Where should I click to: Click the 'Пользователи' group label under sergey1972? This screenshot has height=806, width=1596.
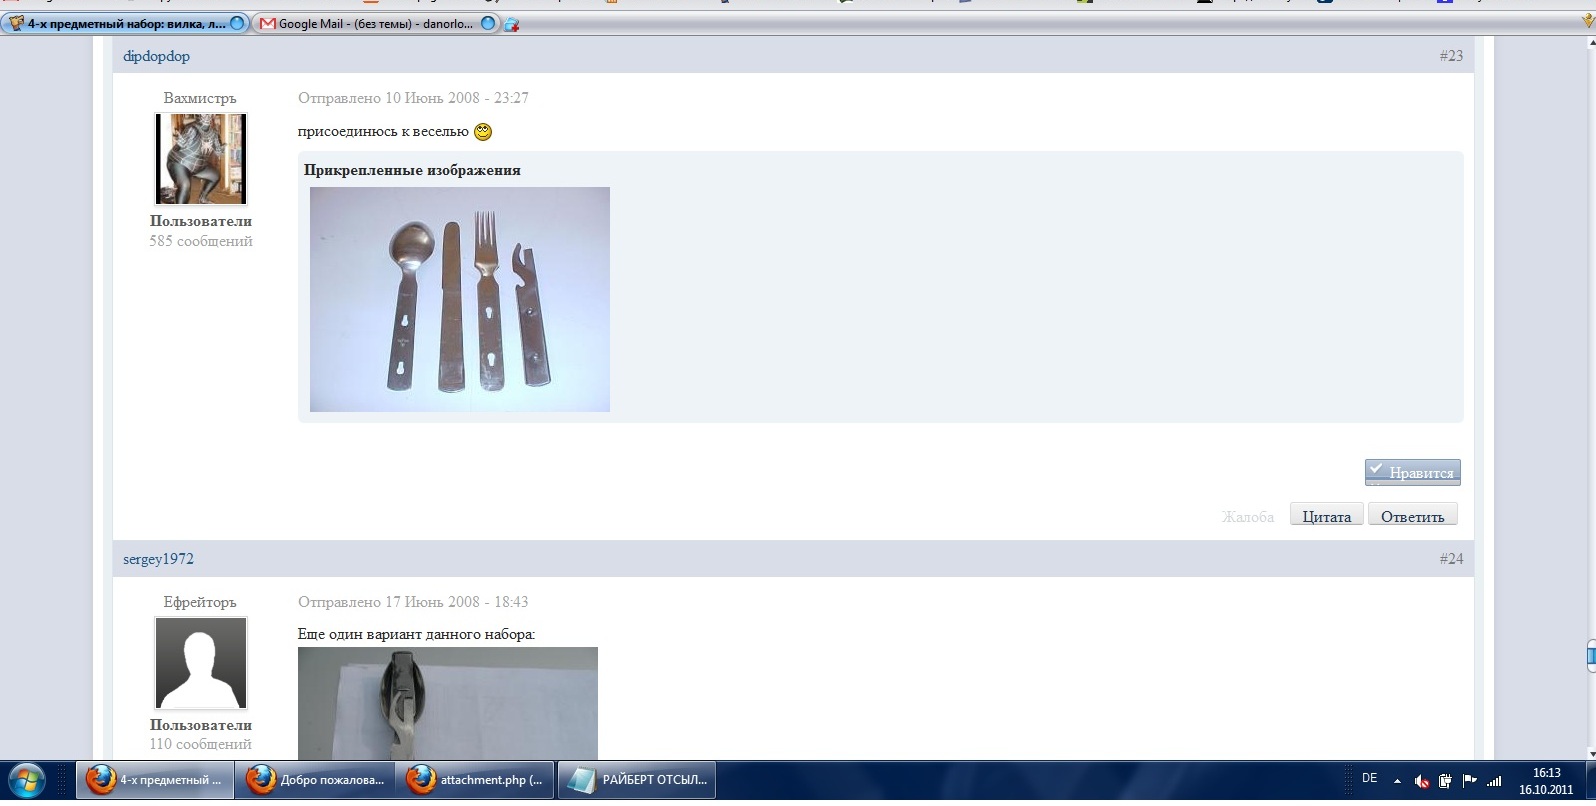click(x=201, y=725)
